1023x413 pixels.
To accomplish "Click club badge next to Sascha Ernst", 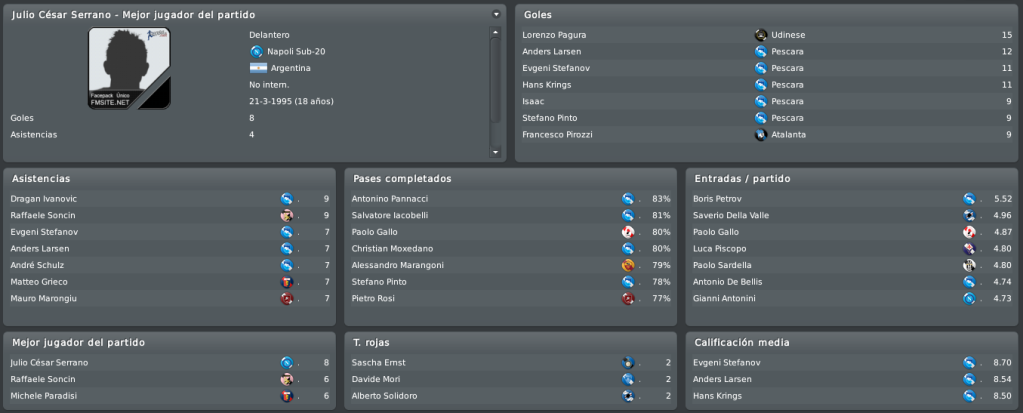I will [628, 363].
